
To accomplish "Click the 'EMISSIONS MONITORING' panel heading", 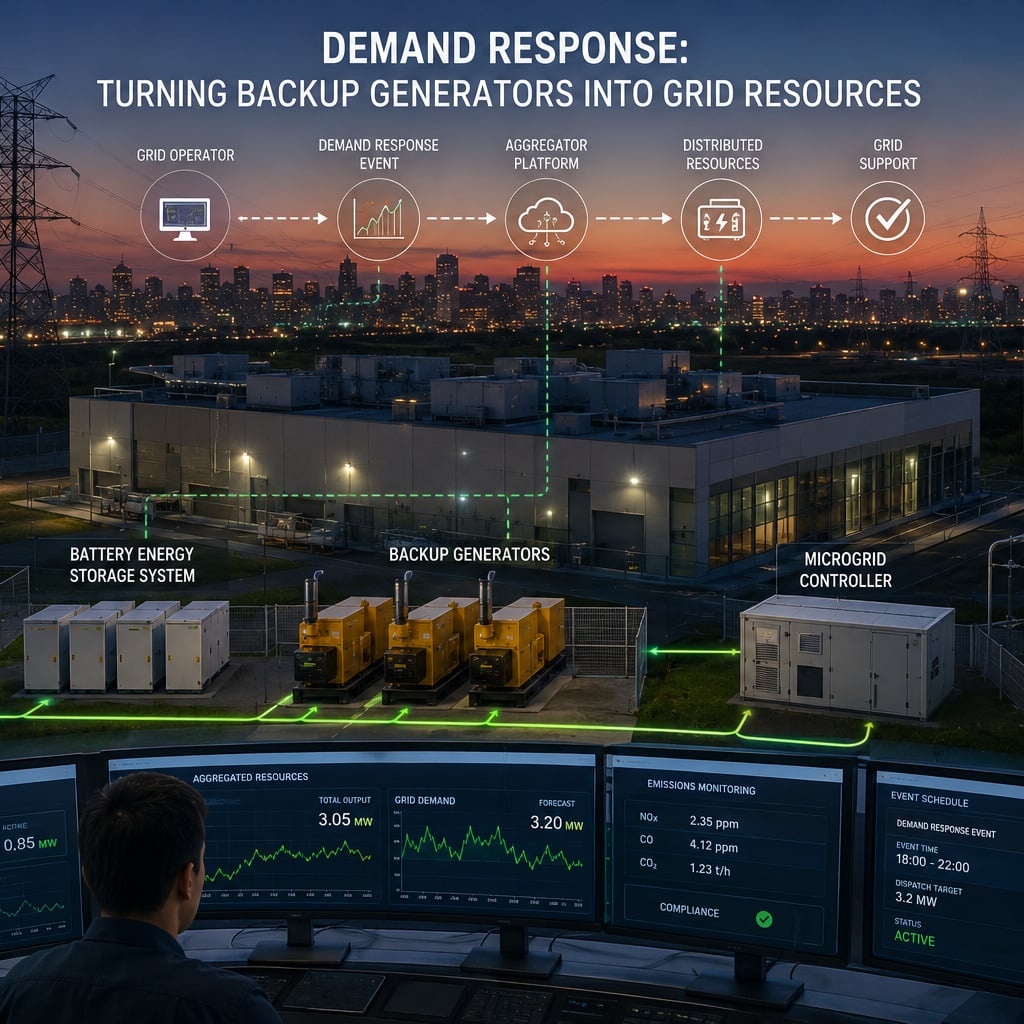I will (x=701, y=786).
